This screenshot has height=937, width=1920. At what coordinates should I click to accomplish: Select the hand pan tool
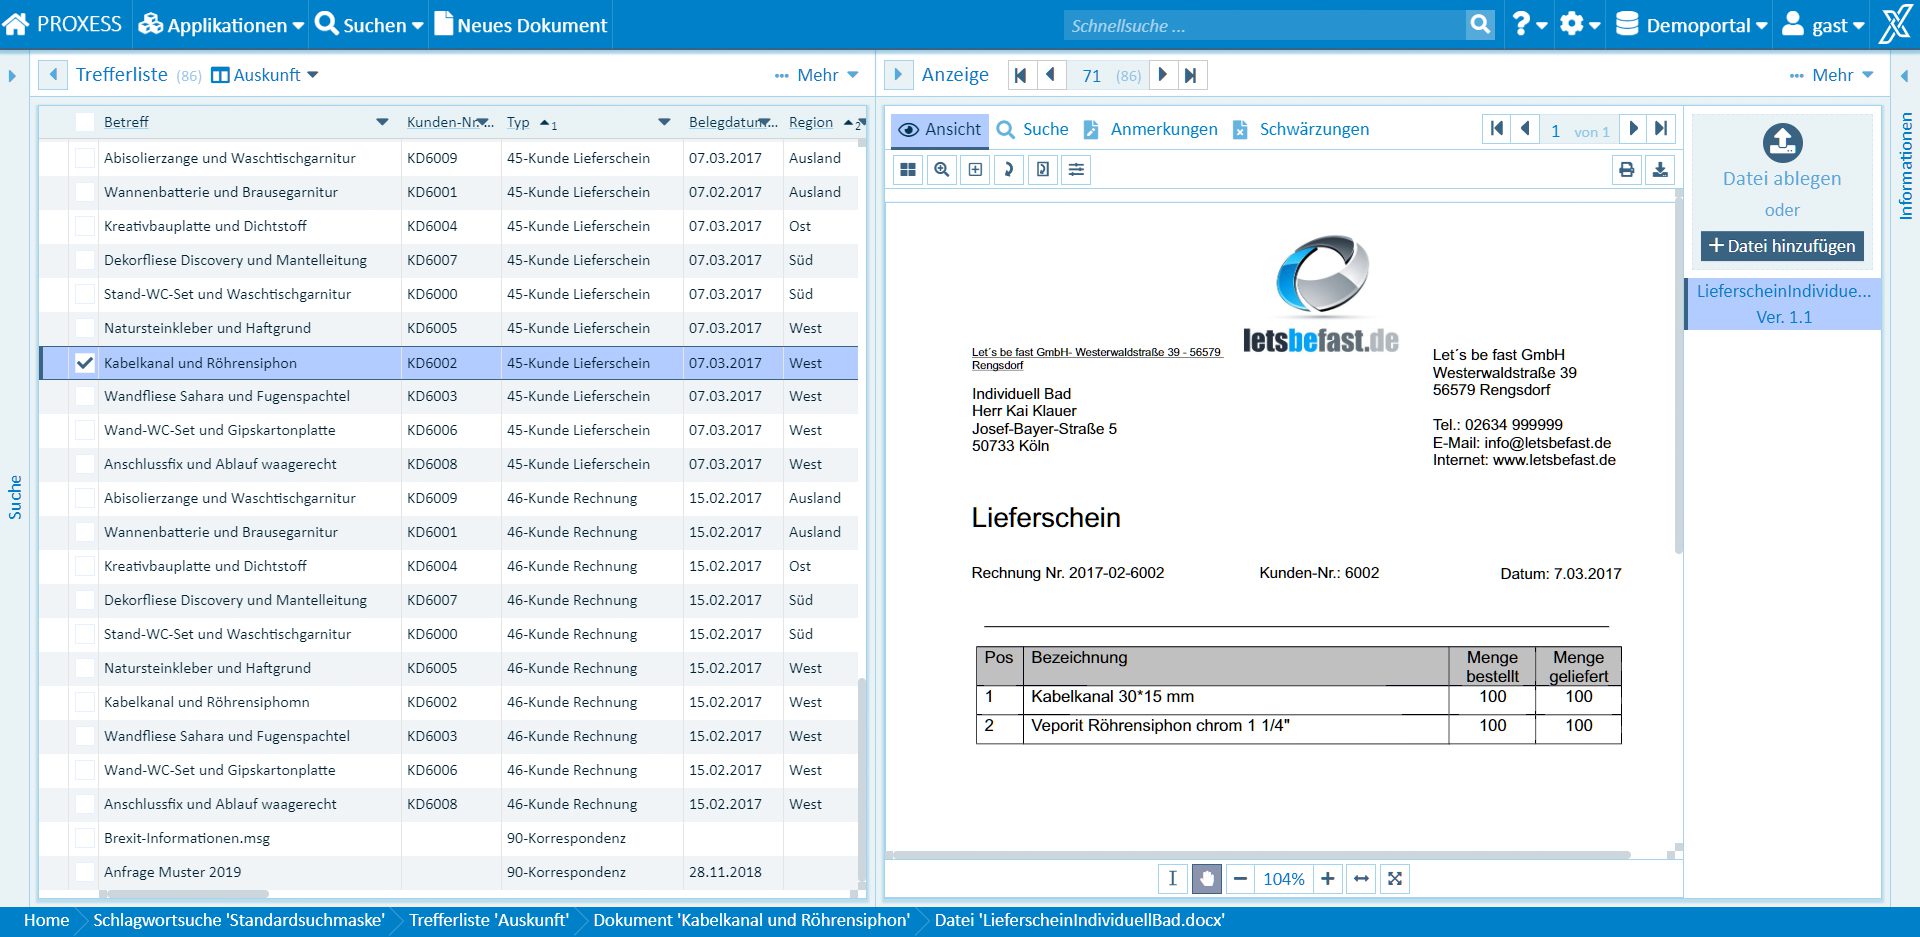coord(1206,879)
